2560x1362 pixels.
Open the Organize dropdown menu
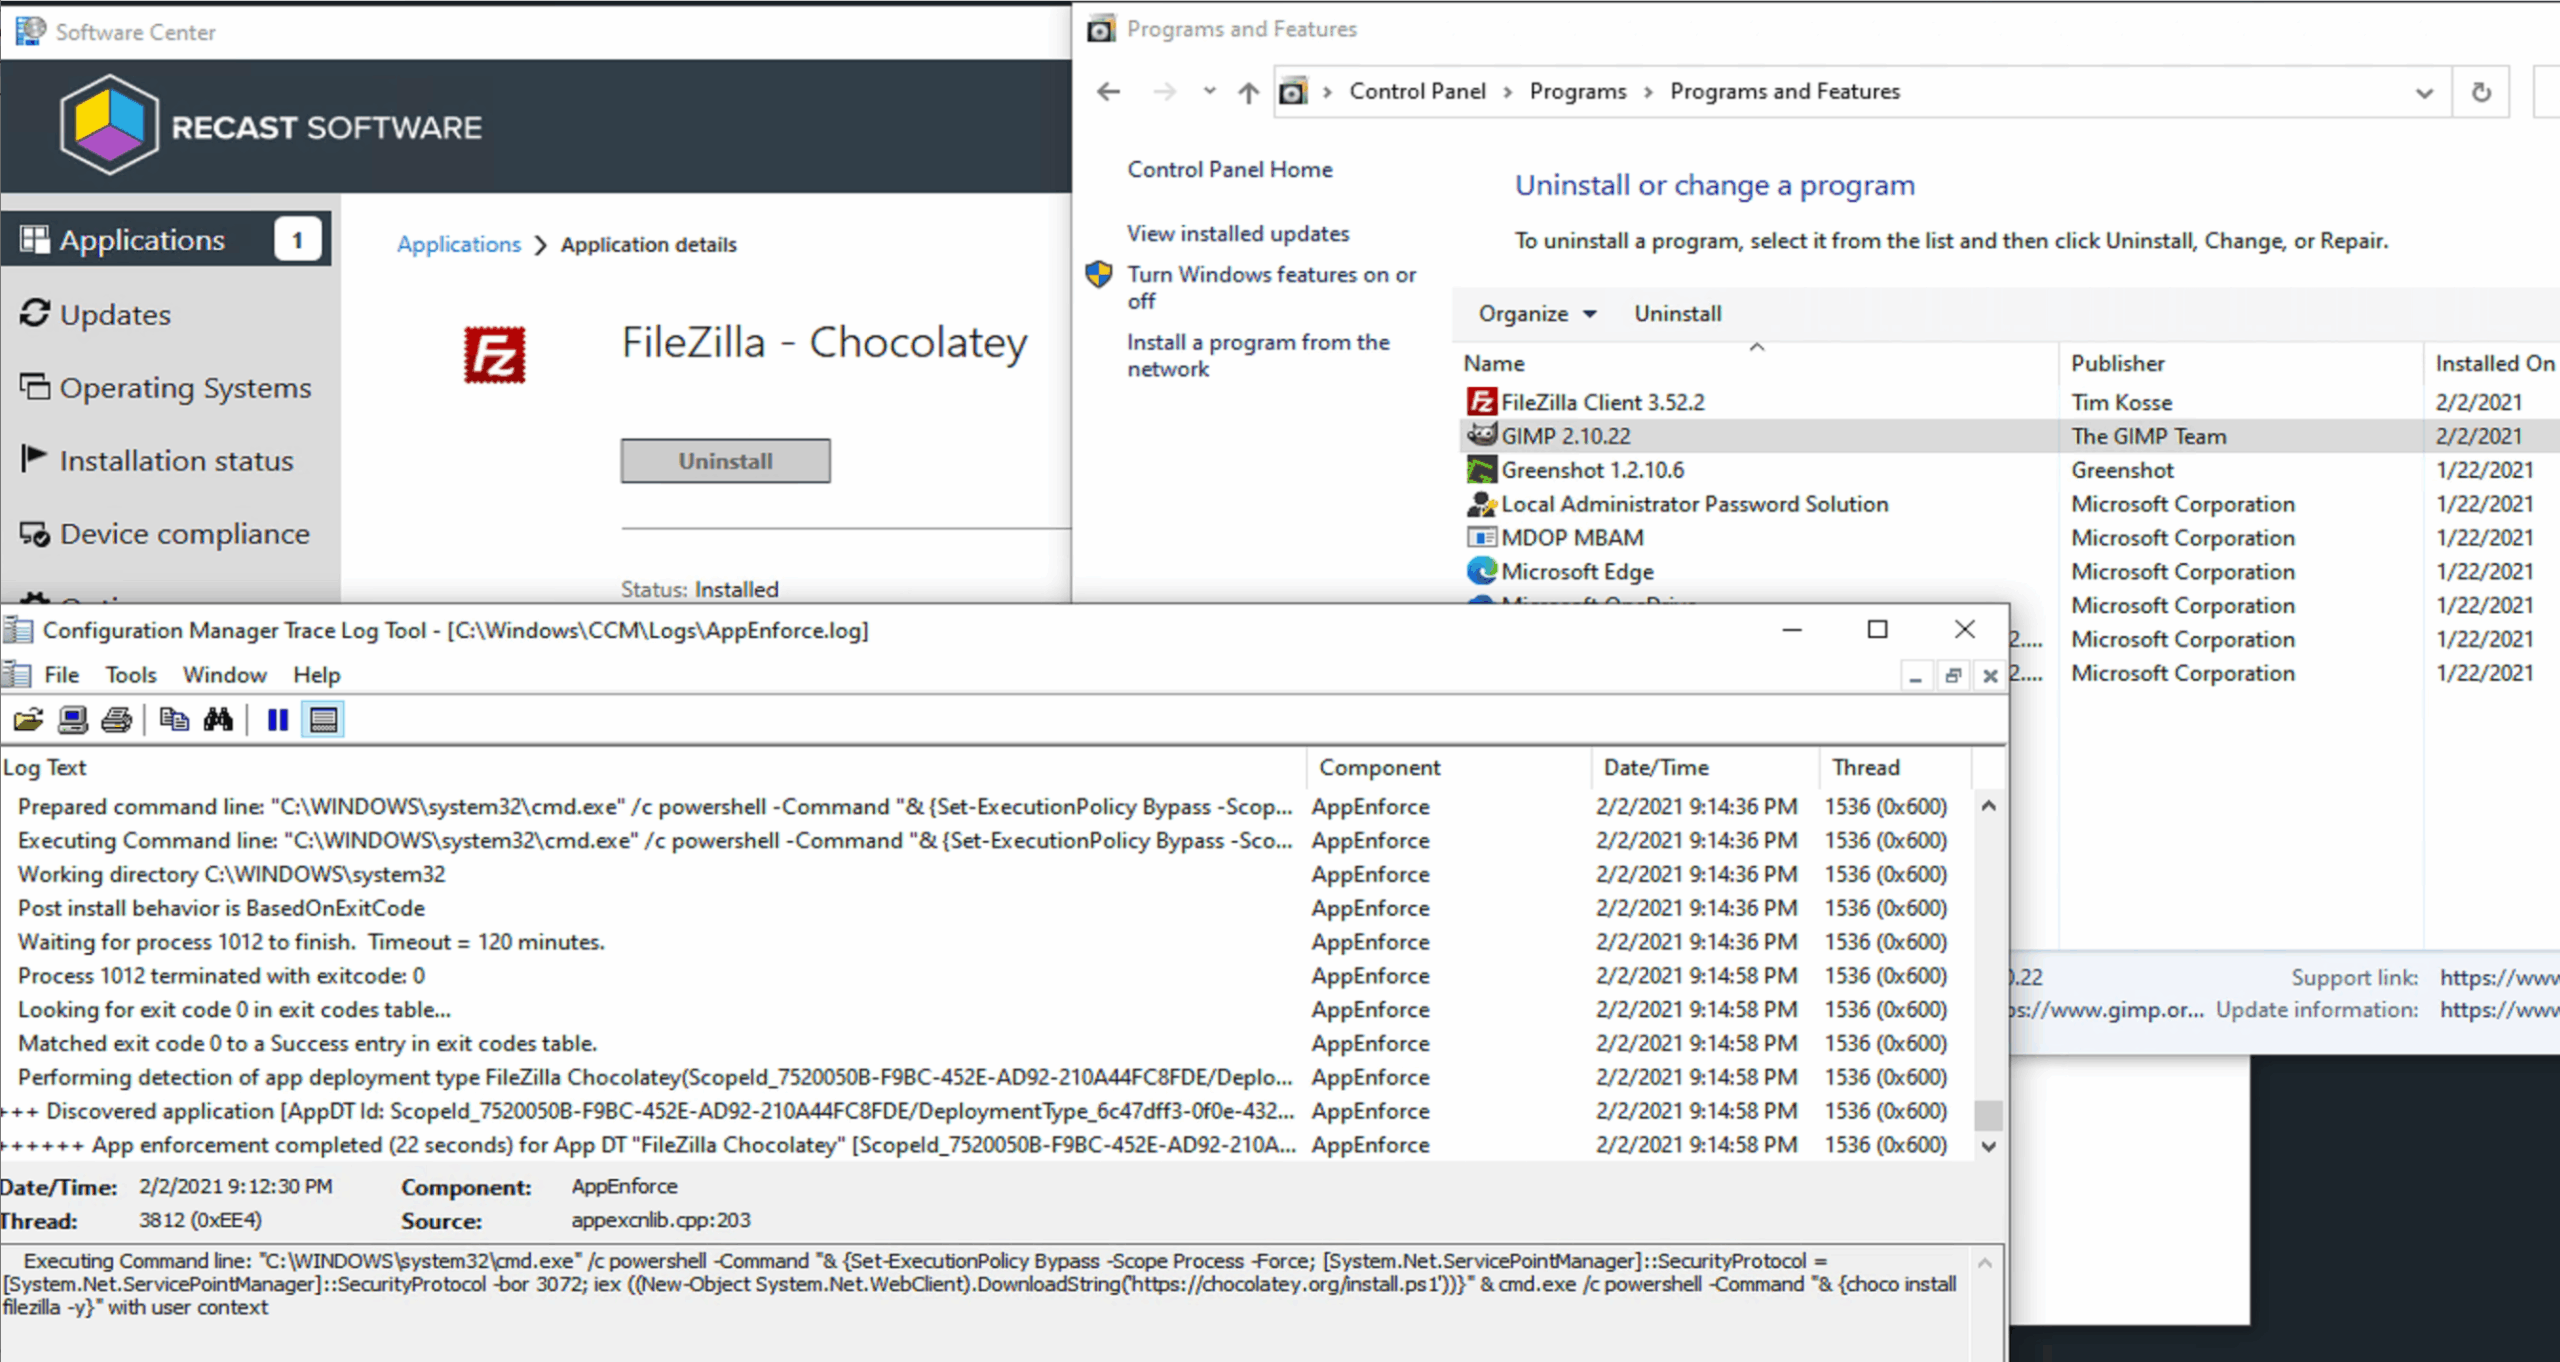tap(1535, 313)
